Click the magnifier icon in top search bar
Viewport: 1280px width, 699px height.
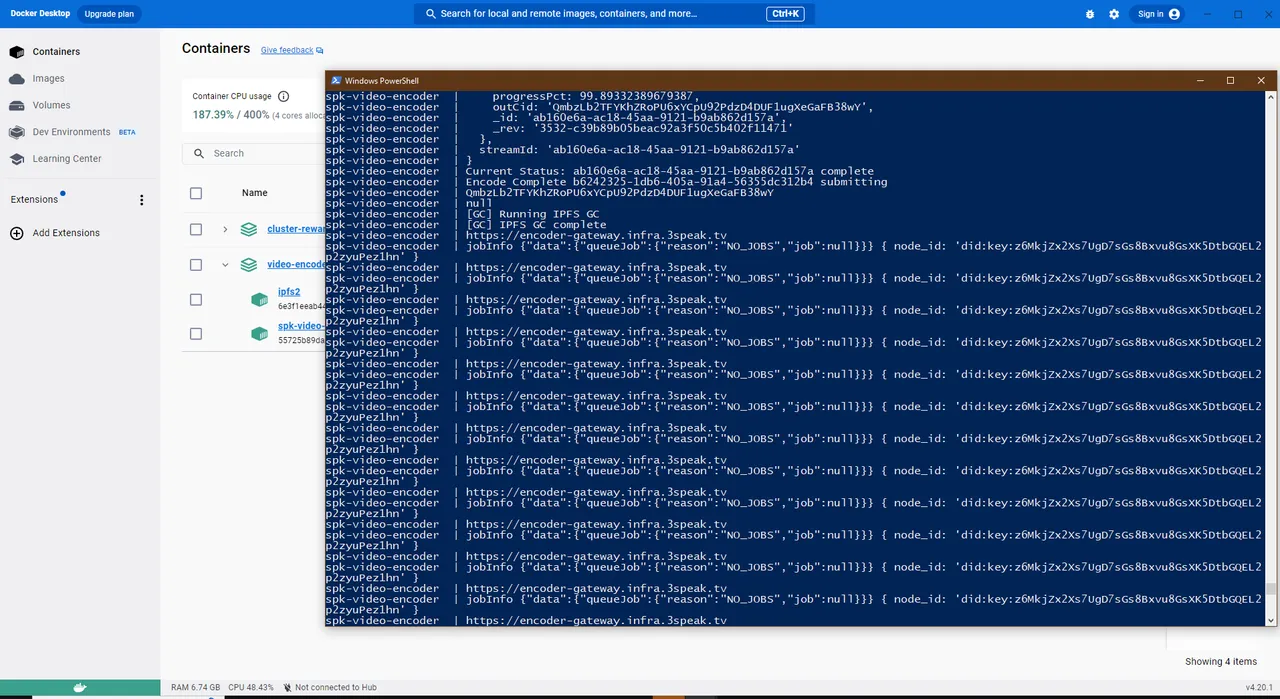pyautogui.click(x=431, y=14)
